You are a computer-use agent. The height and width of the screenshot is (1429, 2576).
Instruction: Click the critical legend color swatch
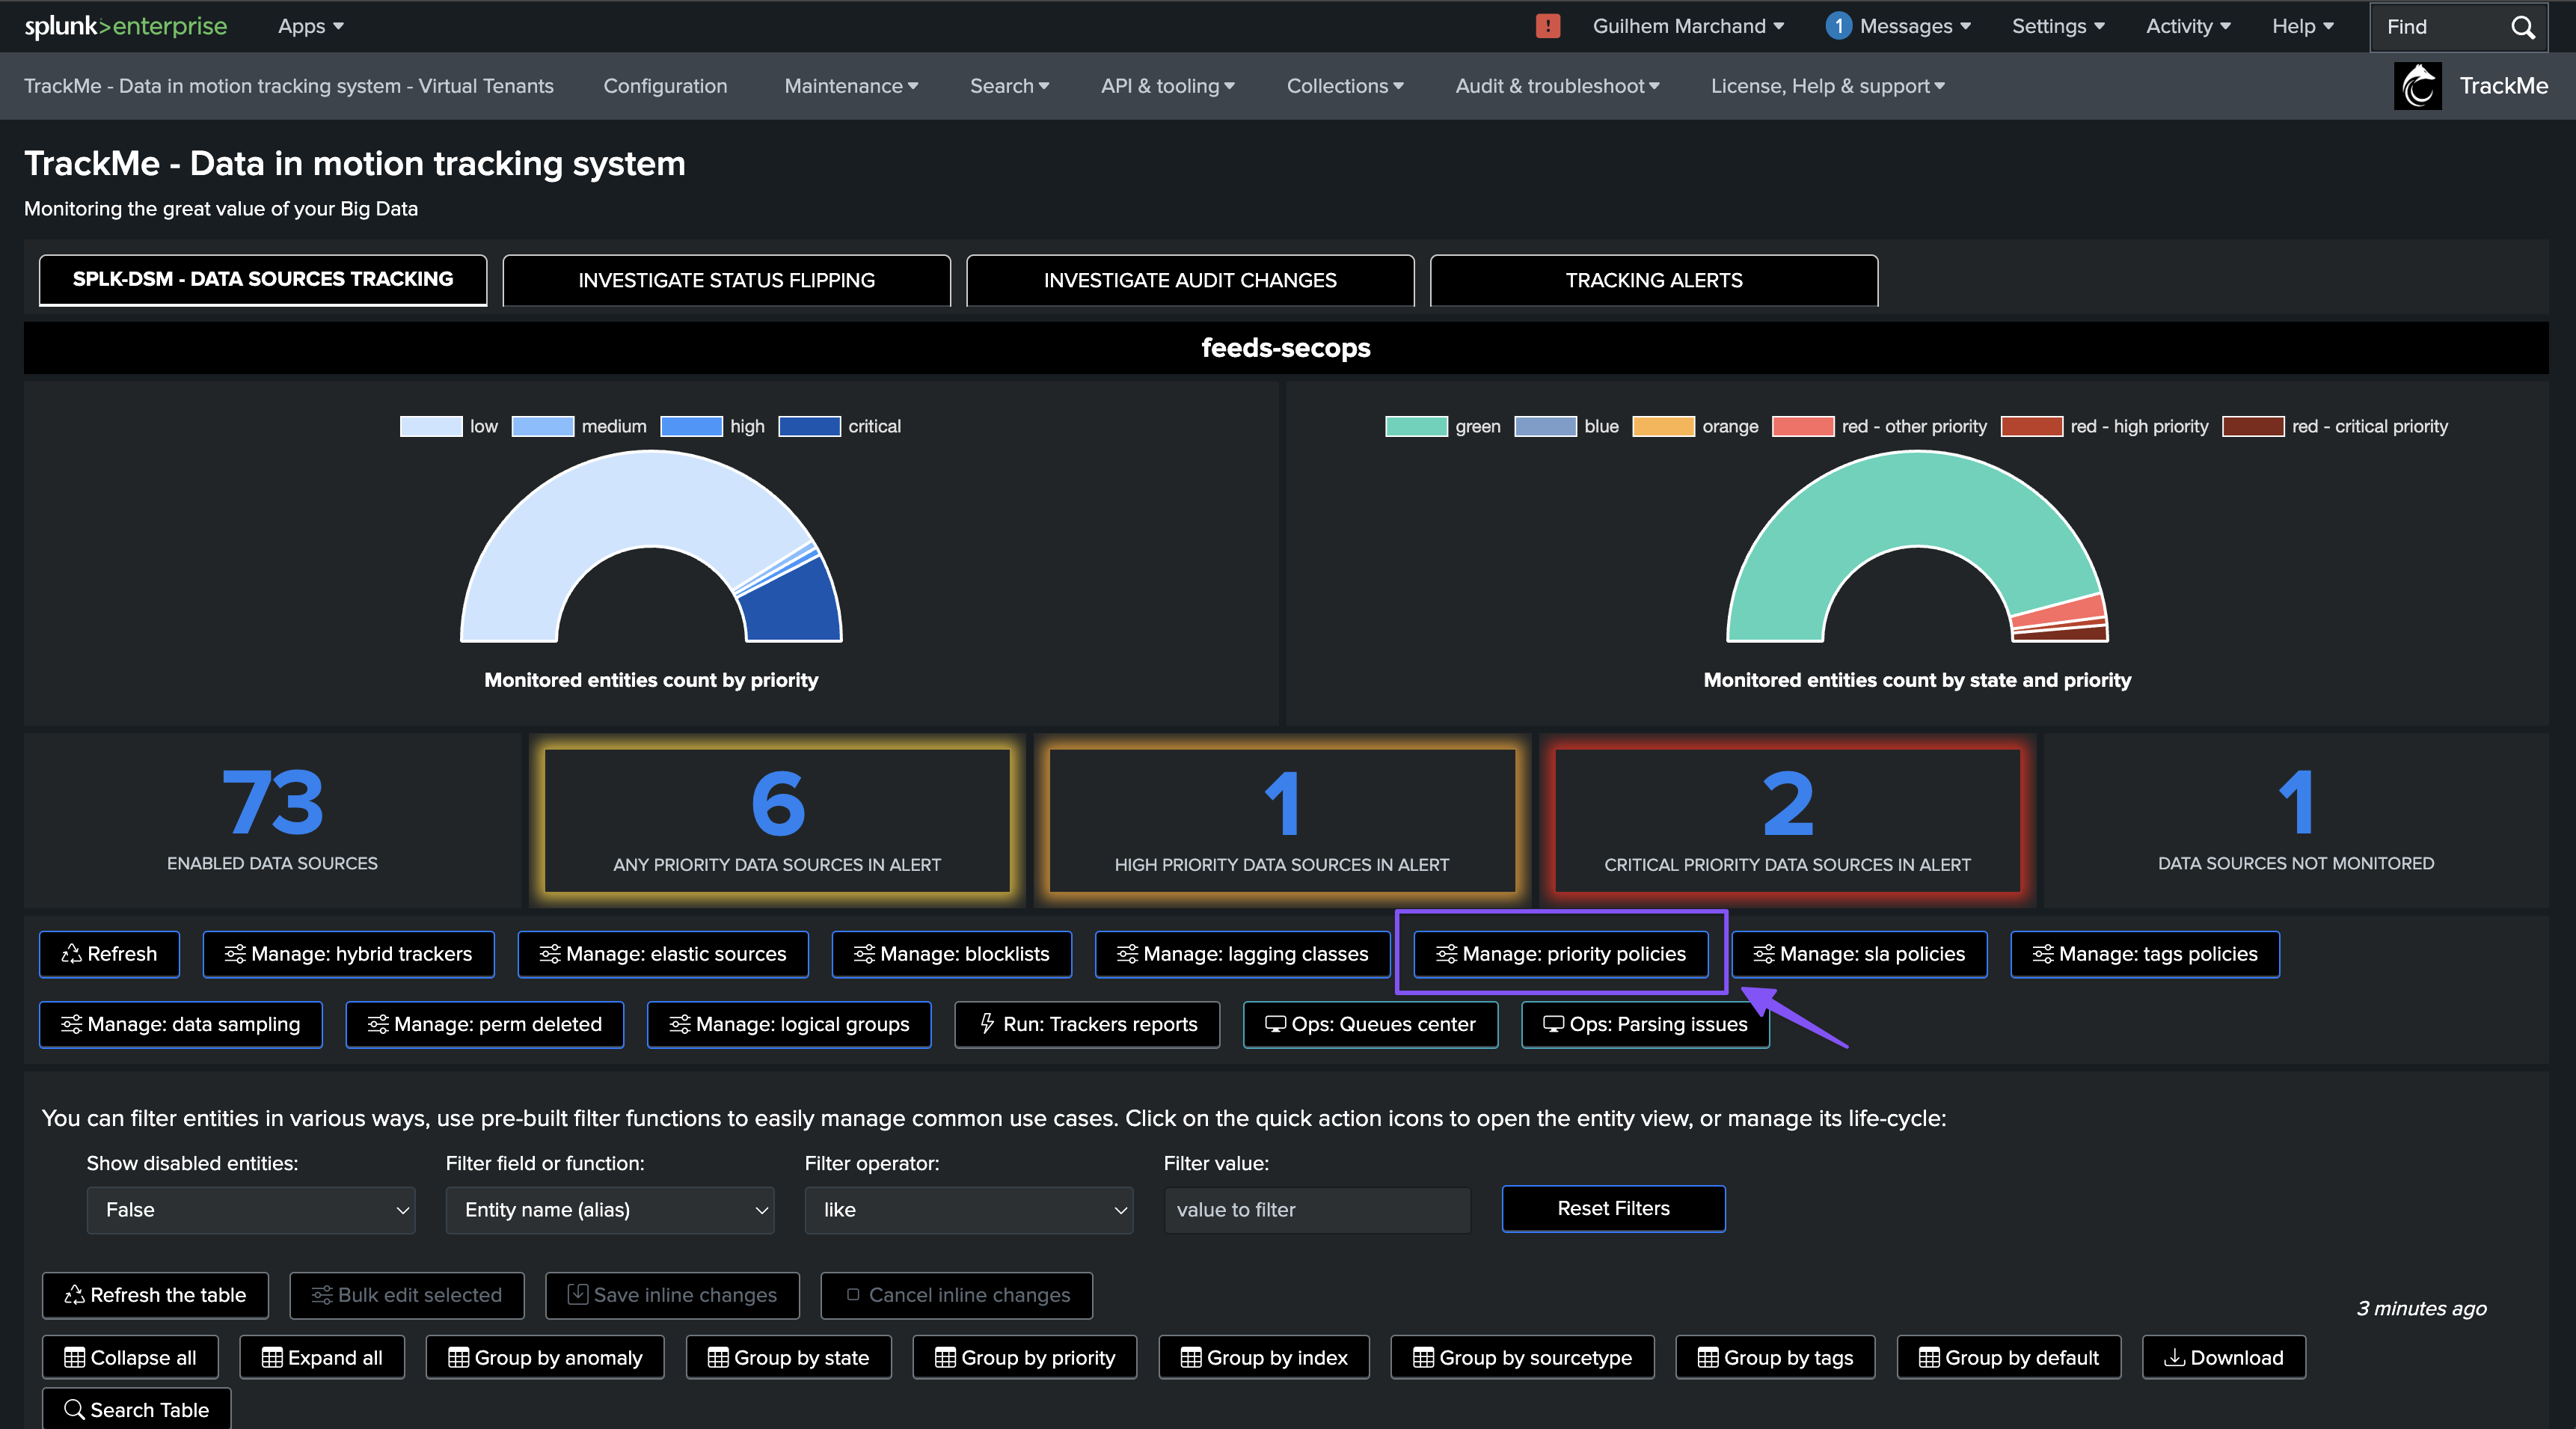coord(809,426)
